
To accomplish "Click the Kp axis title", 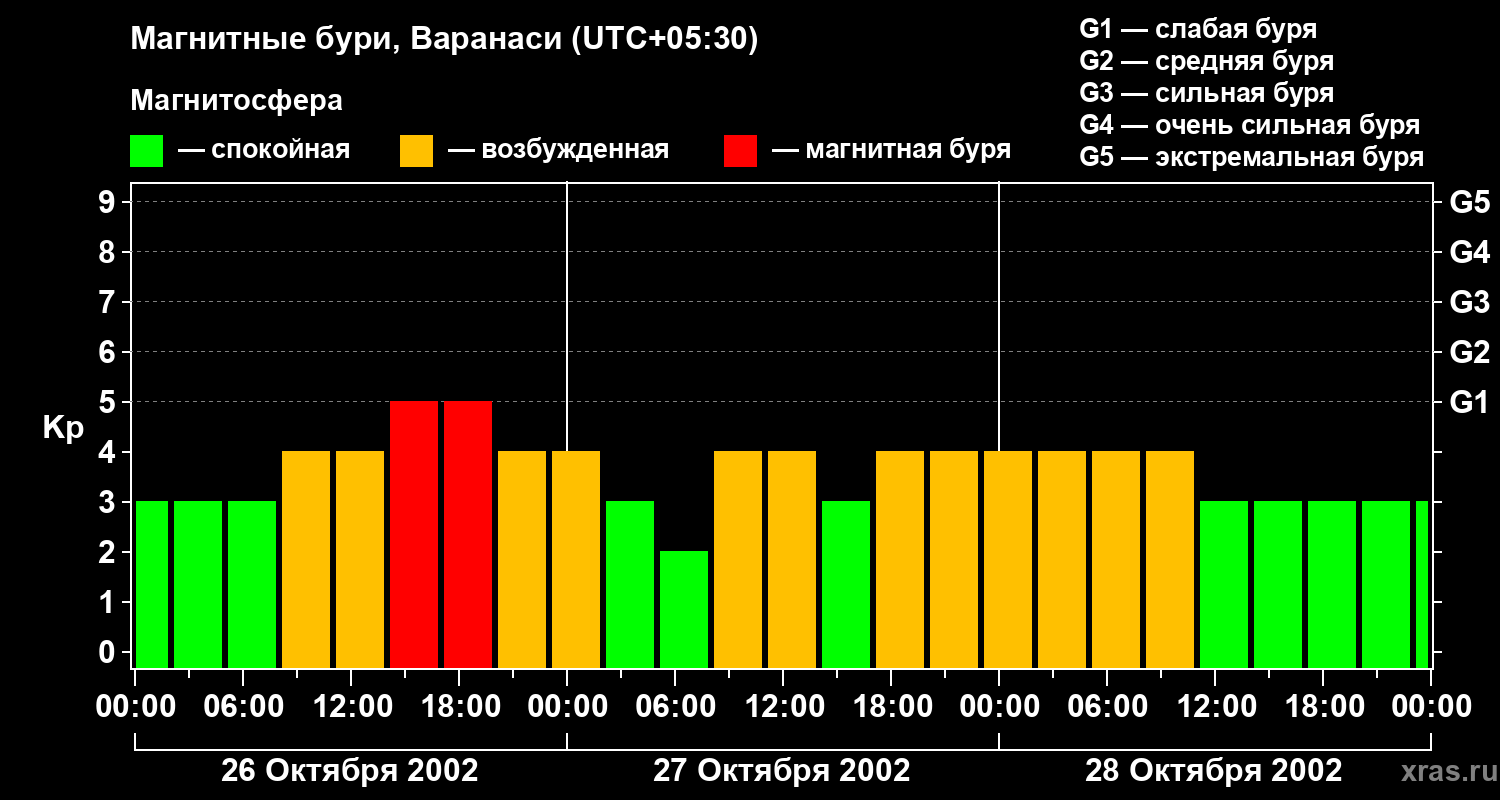I will (x=63, y=429).
